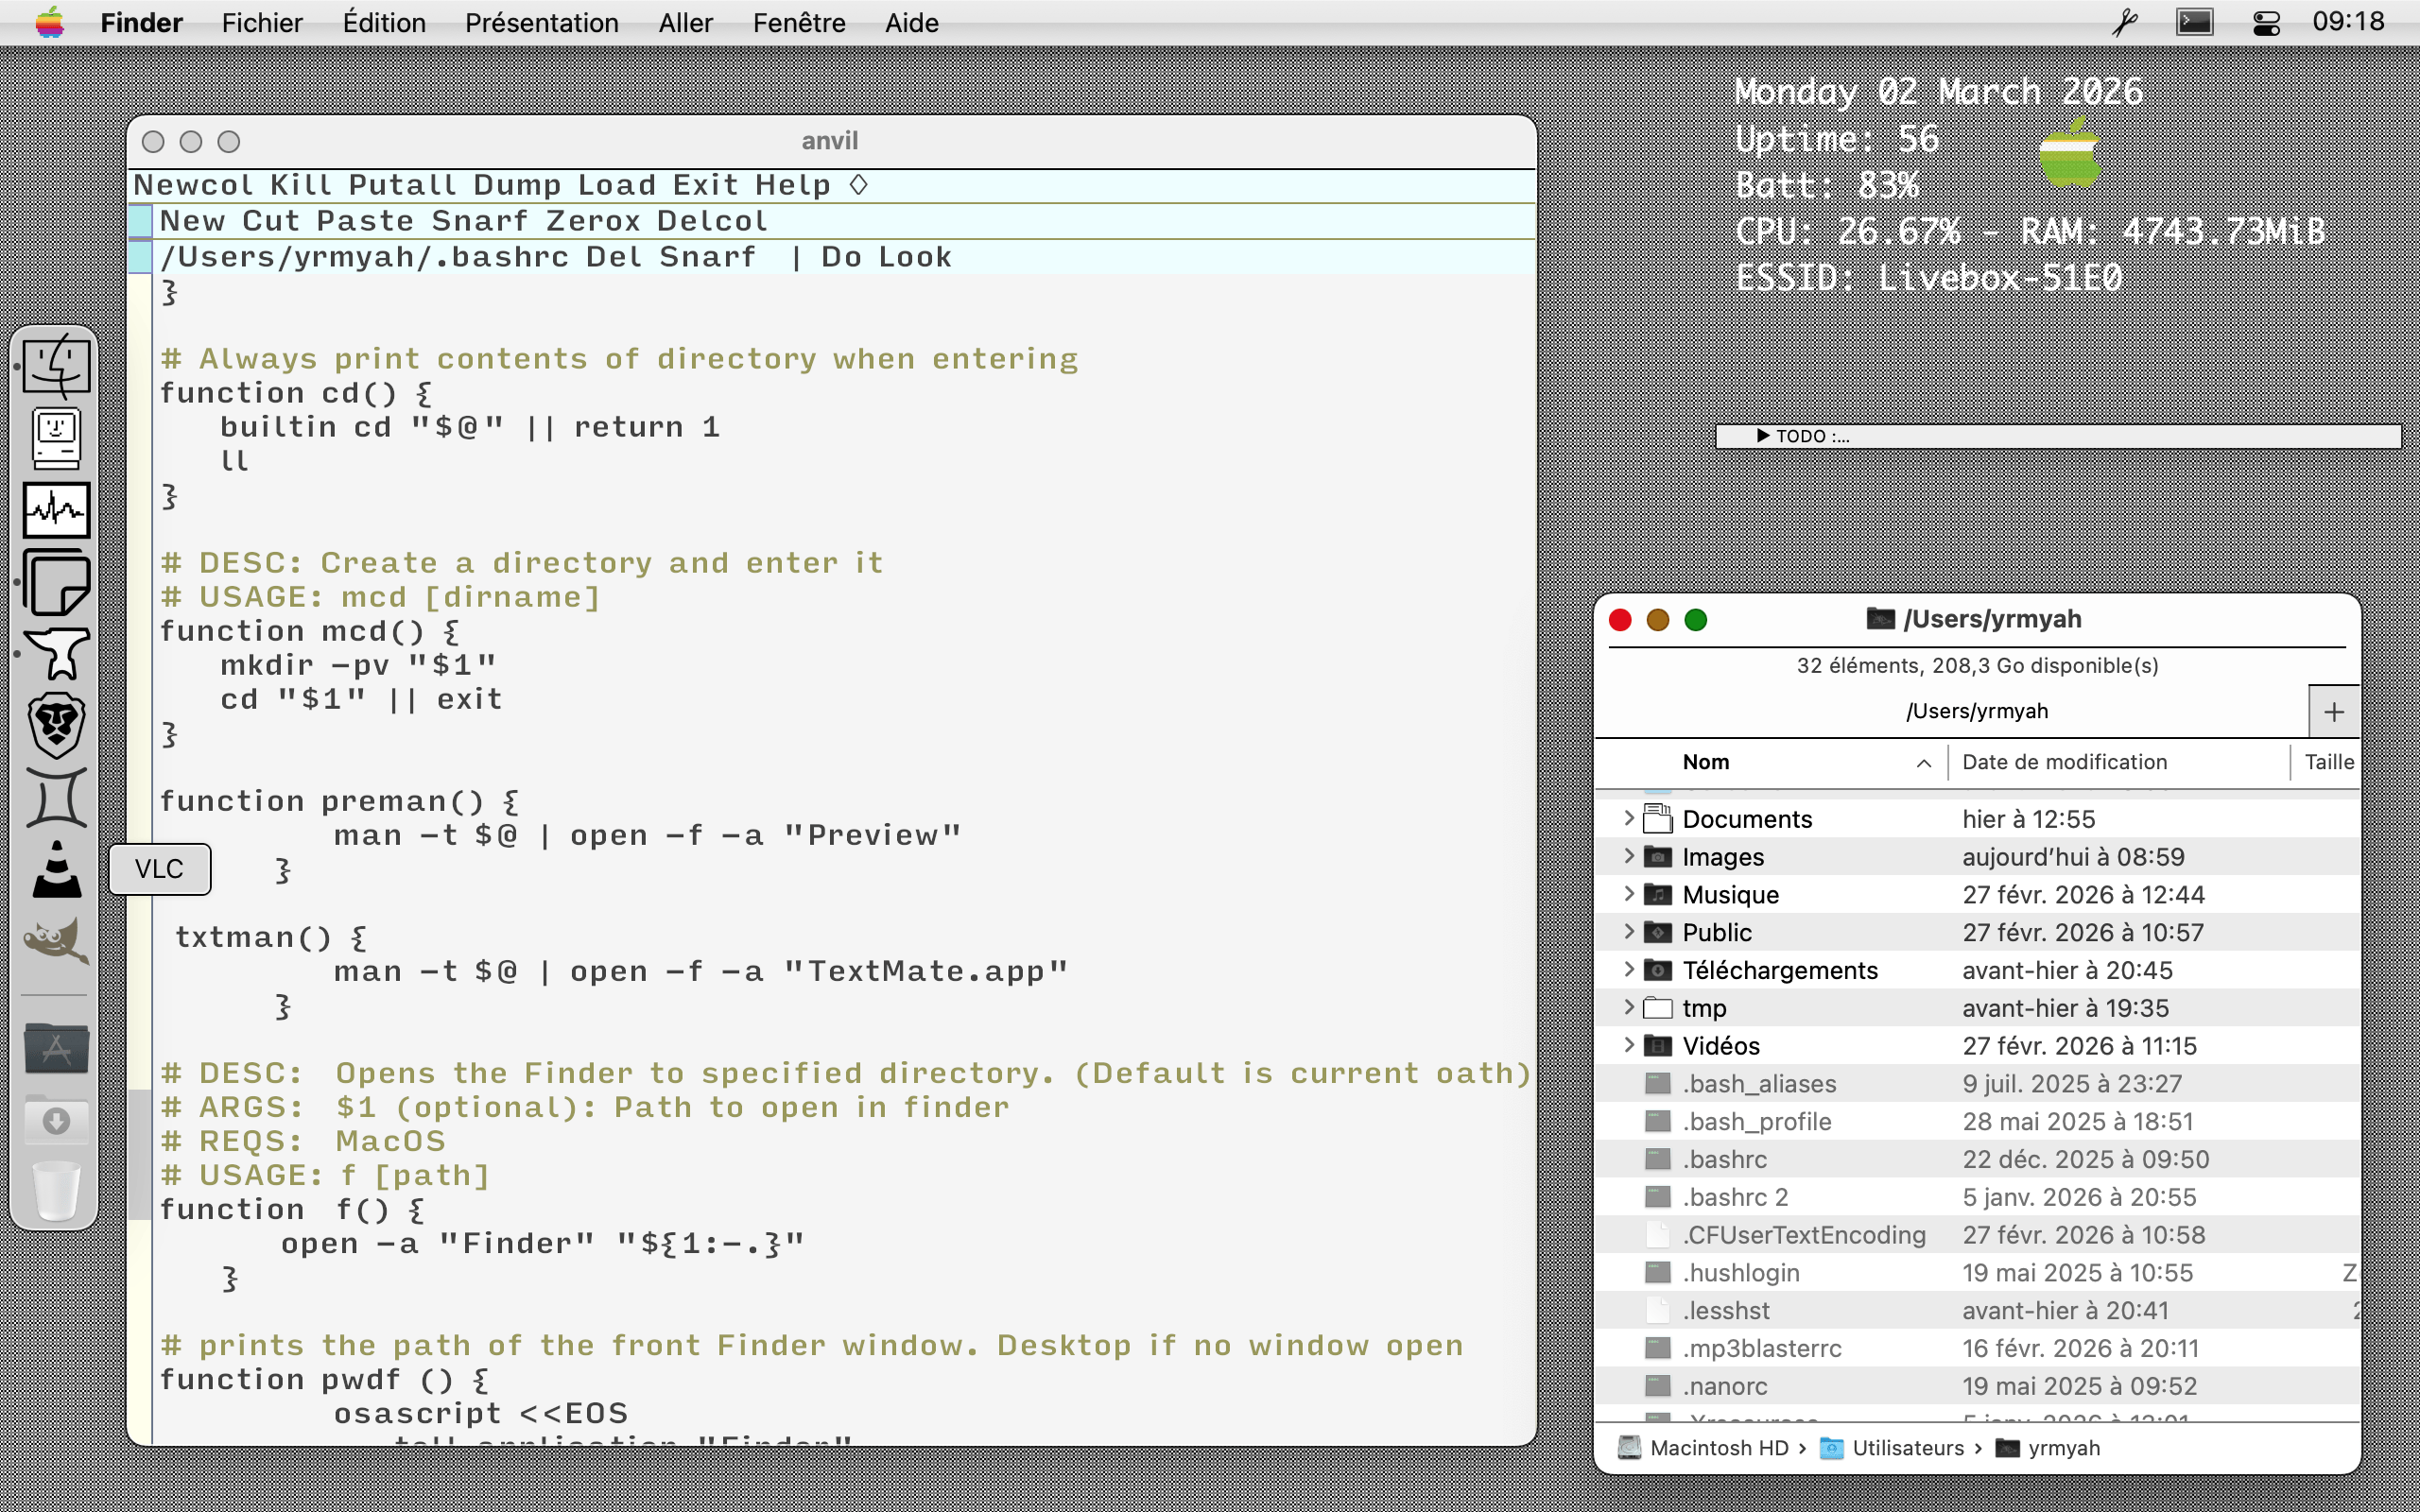The height and width of the screenshot is (1512, 2420).
Task: Launch the Activity Monitor dock icon
Action: pyautogui.click(x=56, y=510)
